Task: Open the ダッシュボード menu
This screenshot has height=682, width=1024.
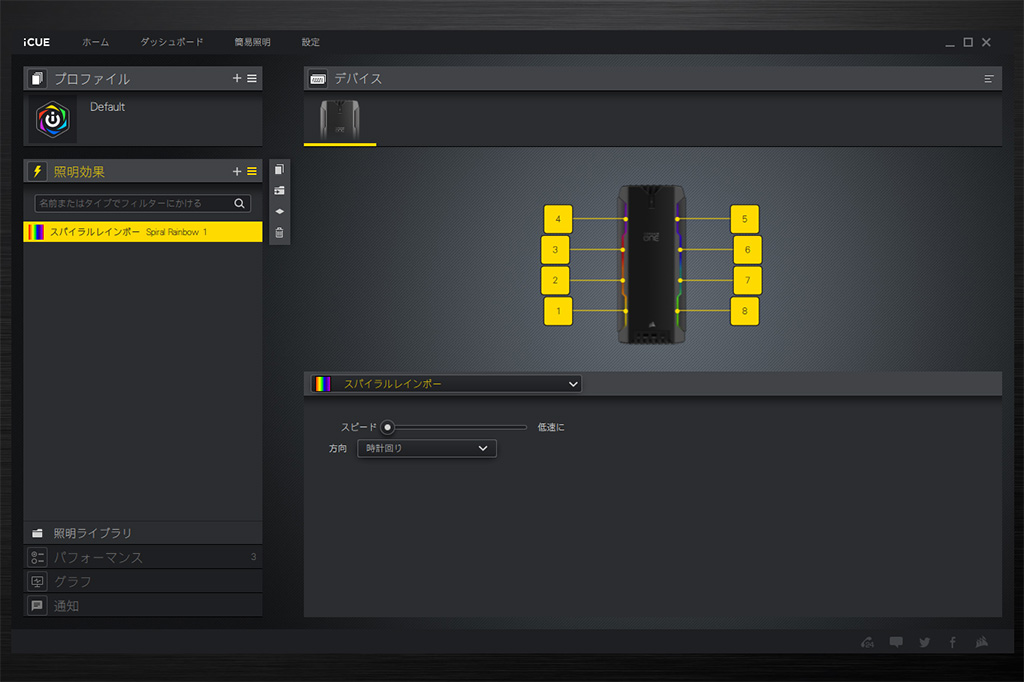Action: (172, 42)
